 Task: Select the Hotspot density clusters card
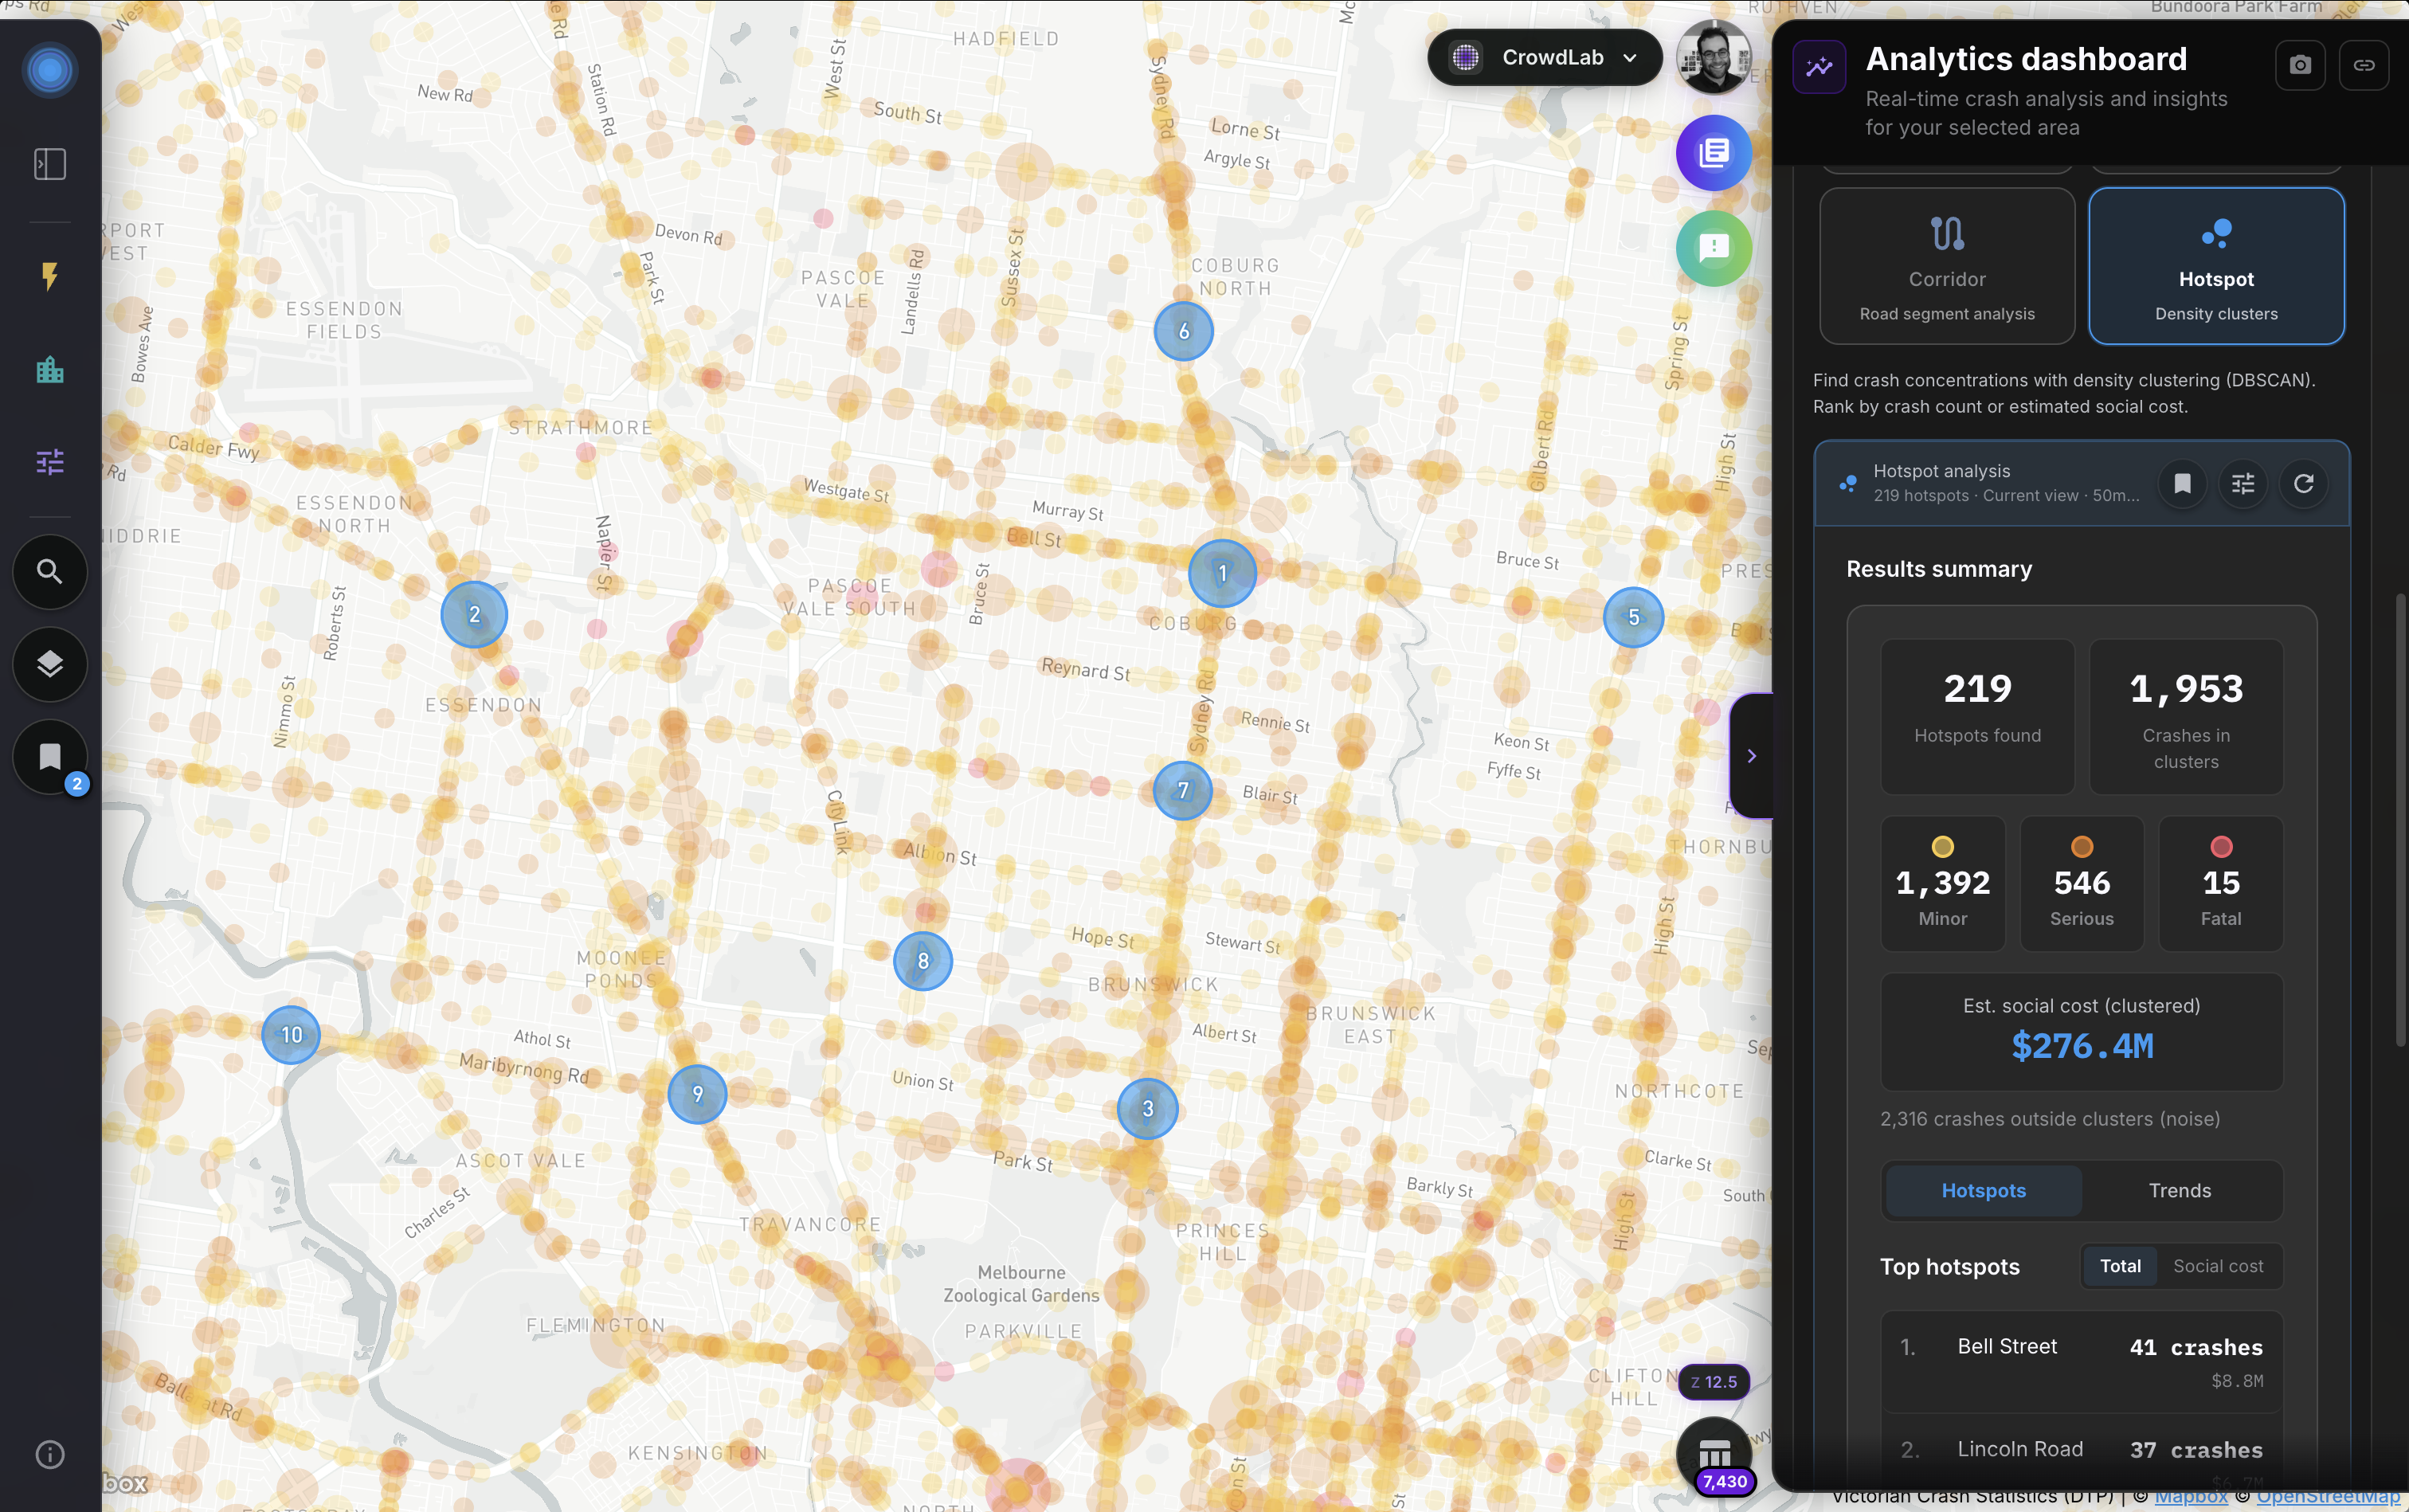pos(2216,266)
